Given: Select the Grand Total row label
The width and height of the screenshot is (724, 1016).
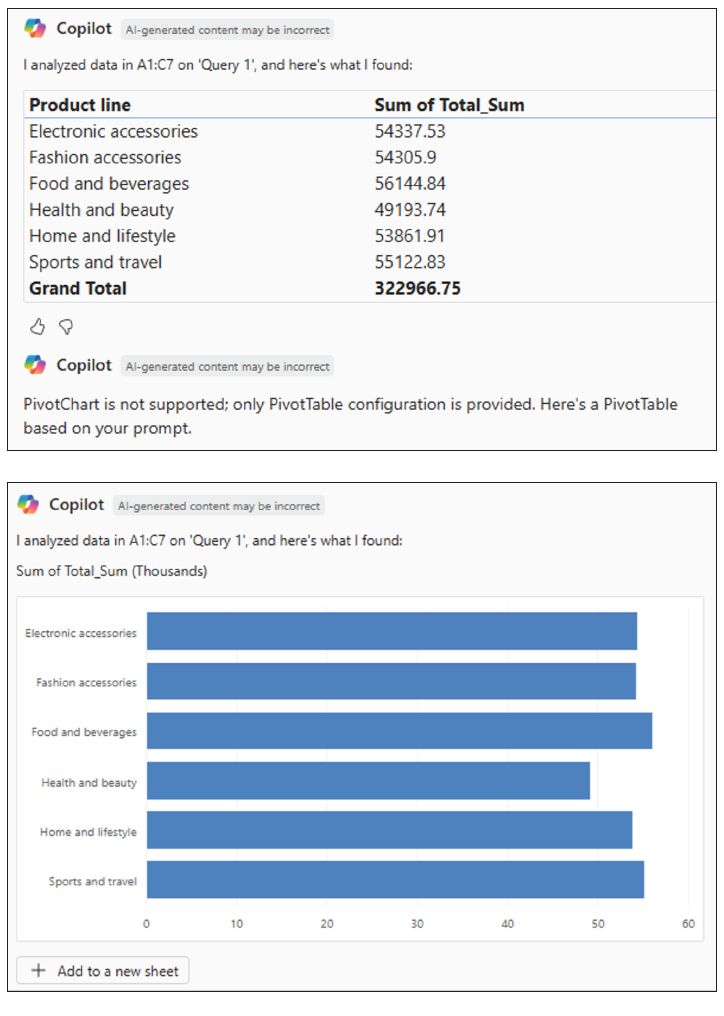Looking at the screenshot, I should click(78, 288).
